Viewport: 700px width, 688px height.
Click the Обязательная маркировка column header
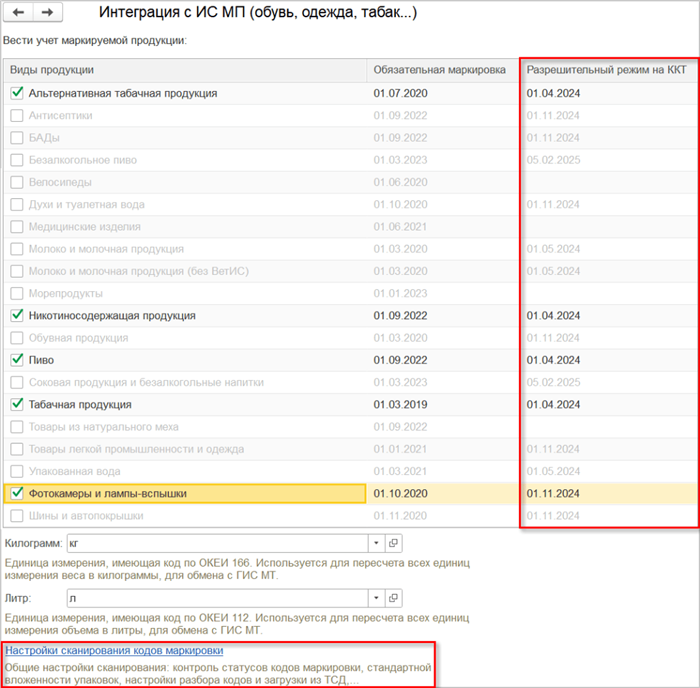point(443,70)
